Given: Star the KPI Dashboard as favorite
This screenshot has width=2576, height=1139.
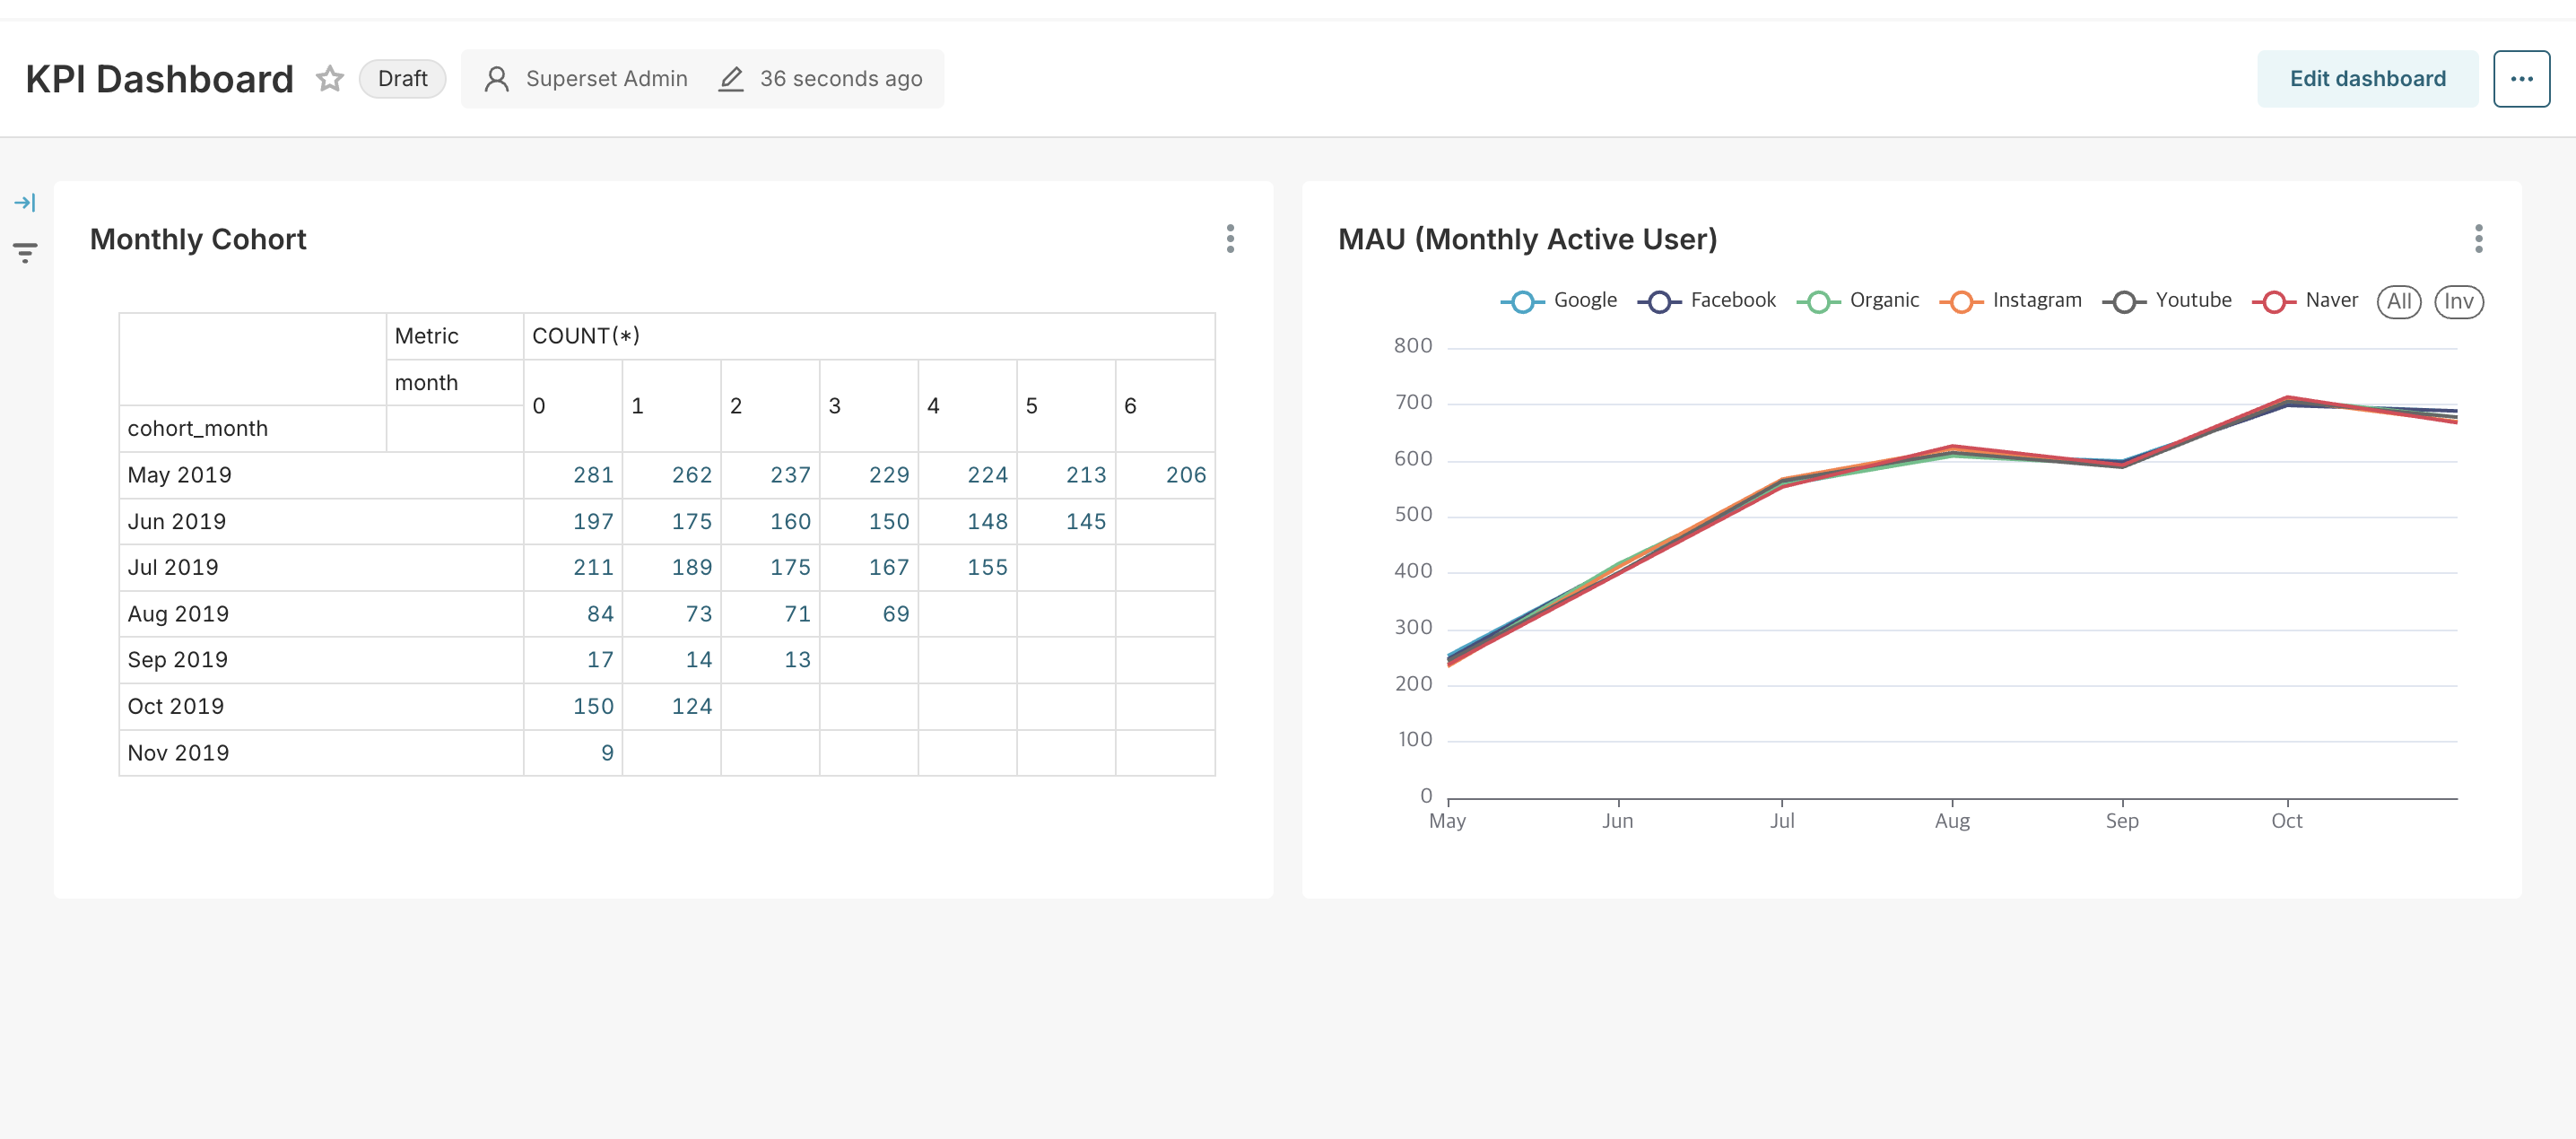Looking at the screenshot, I should coord(329,78).
